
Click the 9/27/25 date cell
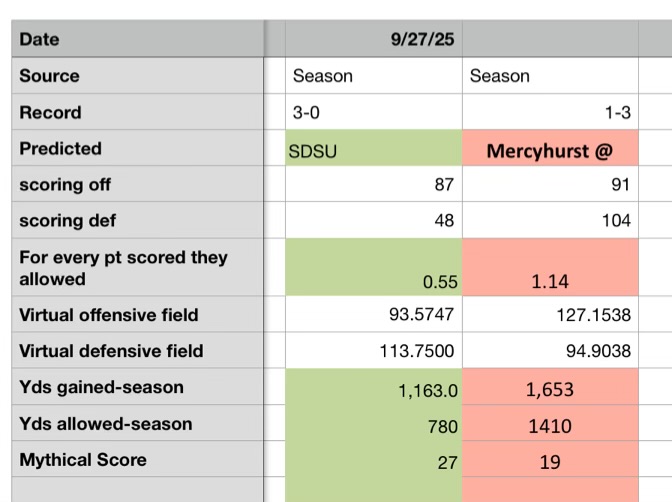pyautogui.click(x=375, y=40)
